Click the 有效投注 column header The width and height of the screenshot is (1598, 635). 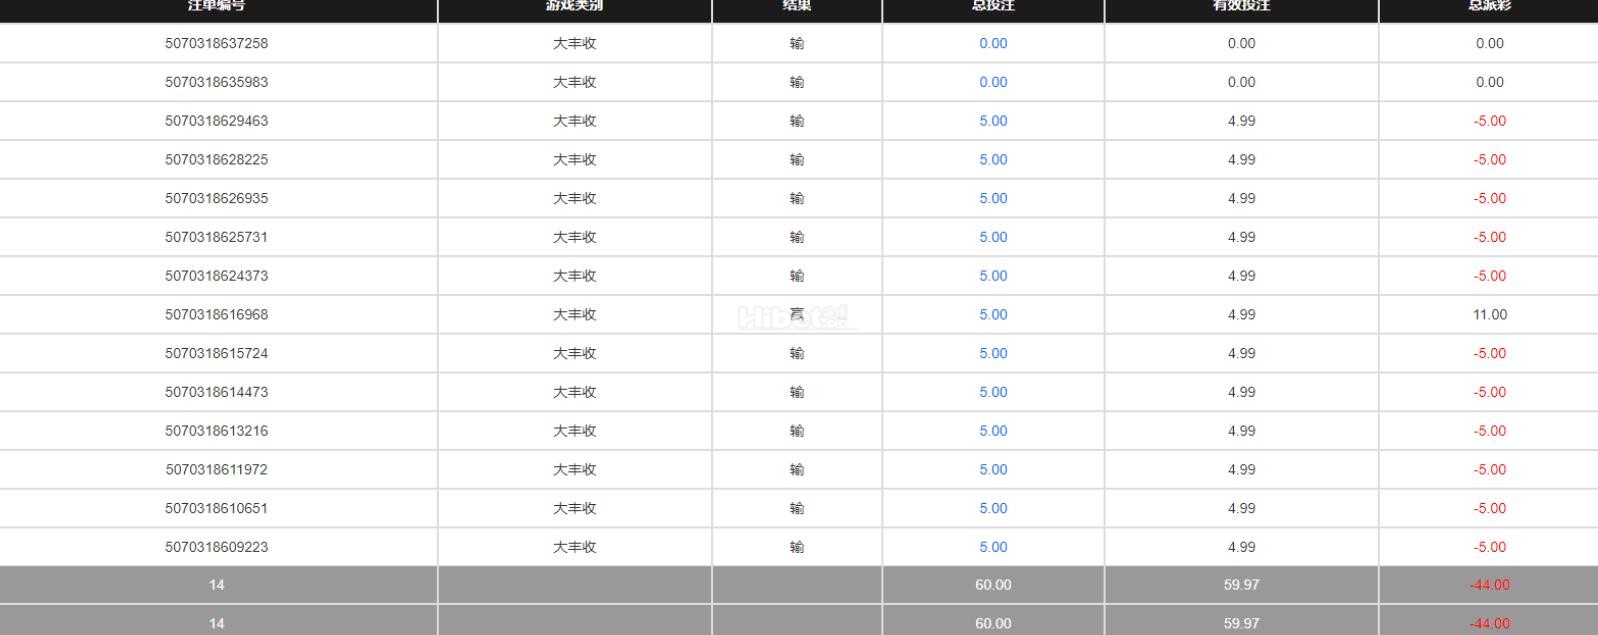click(1241, 6)
